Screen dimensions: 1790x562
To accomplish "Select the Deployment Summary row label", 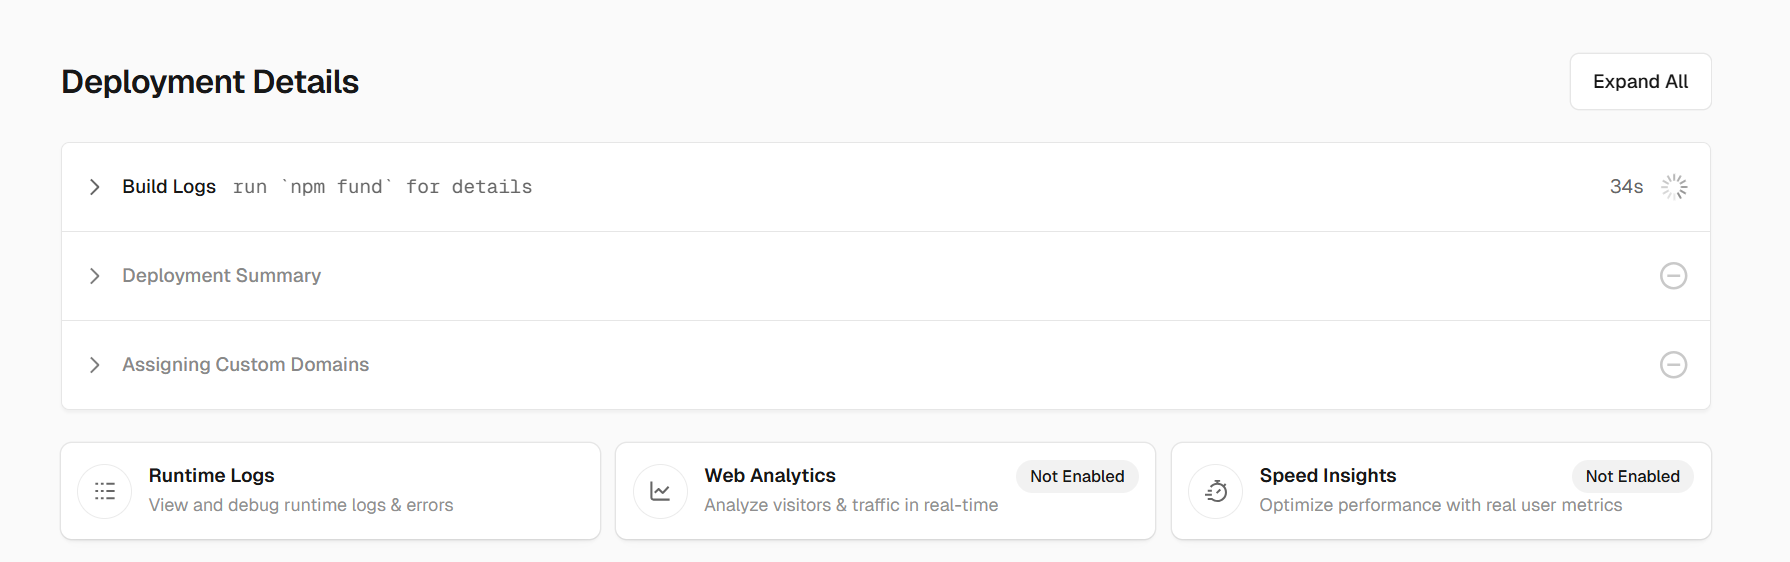I will tap(221, 276).
